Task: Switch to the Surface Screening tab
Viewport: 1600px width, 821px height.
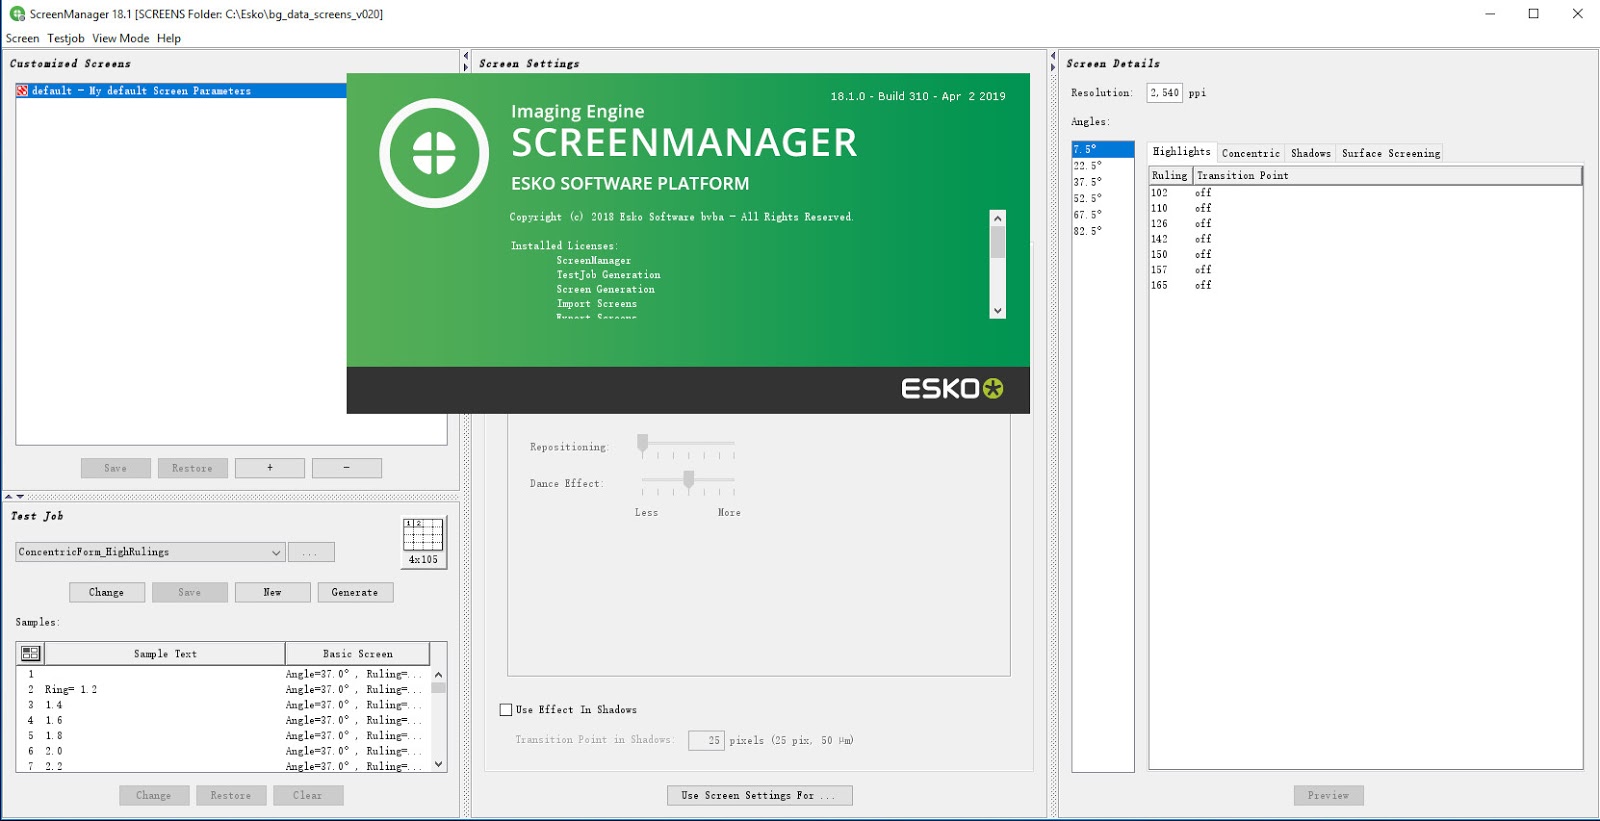Action: [x=1391, y=154]
